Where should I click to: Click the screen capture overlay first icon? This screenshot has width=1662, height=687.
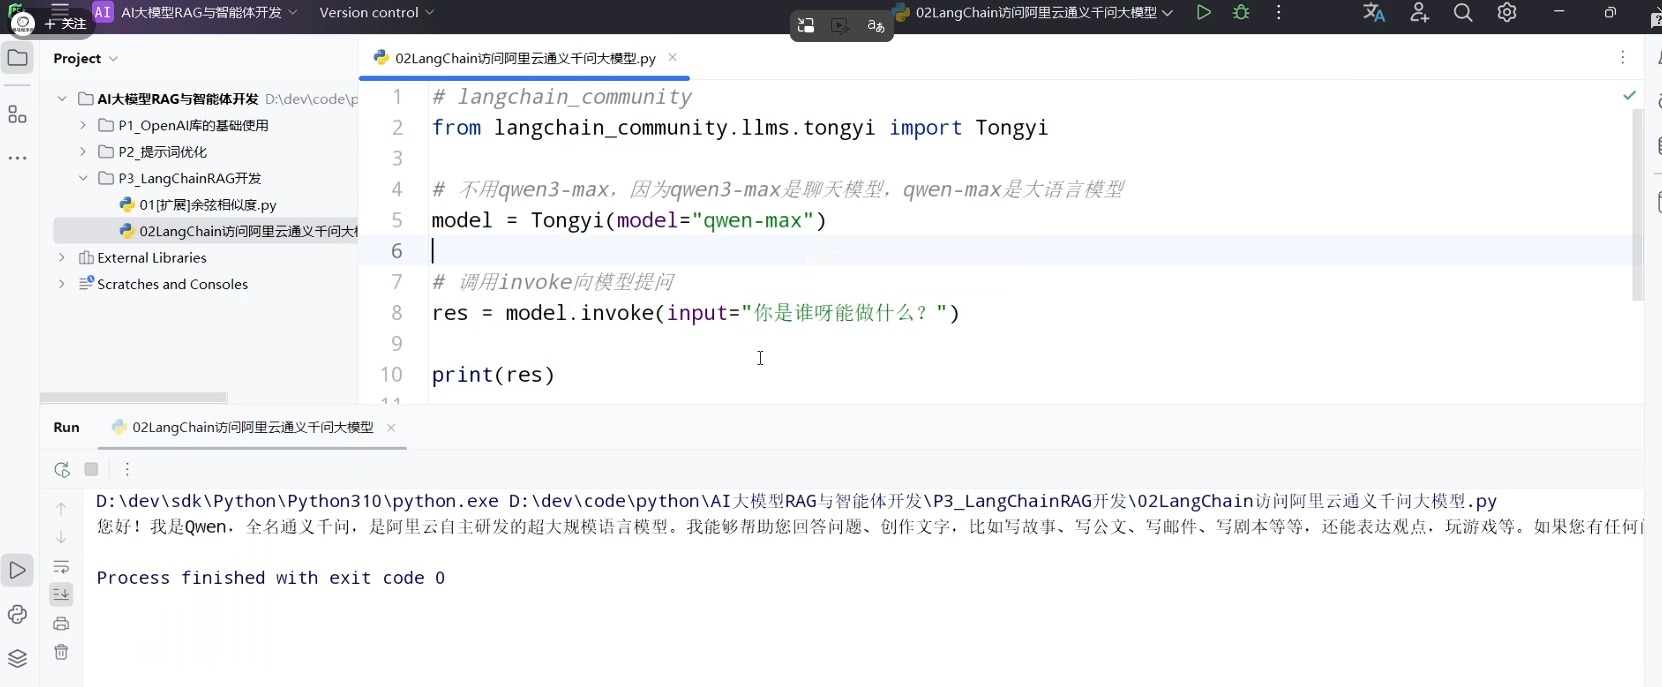coord(806,26)
